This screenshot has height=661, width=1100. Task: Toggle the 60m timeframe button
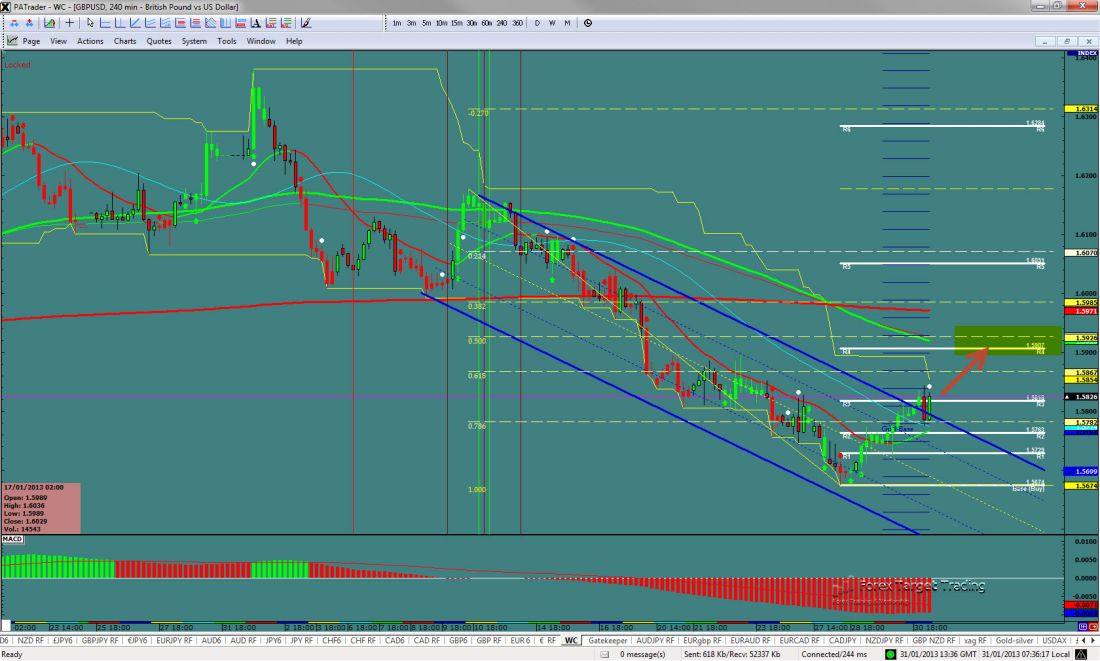click(x=486, y=22)
